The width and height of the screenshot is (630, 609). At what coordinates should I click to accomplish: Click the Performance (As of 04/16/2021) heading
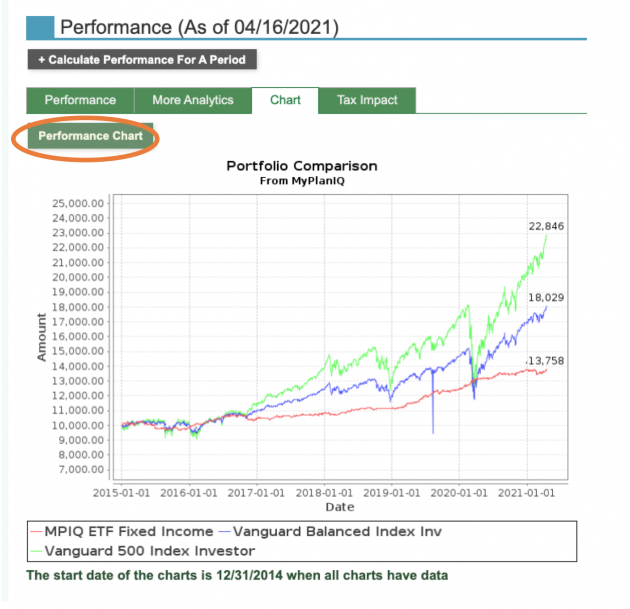point(200,27)
